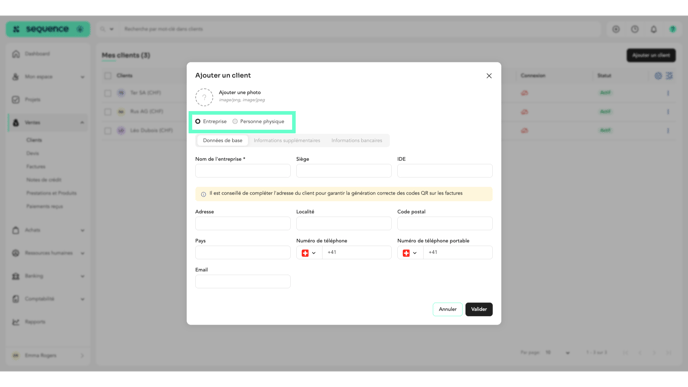The width and height of the screenshot is (688, 387).
Task: Toggle checkbox for Léo Dubois row
Action: click(108, 131)
